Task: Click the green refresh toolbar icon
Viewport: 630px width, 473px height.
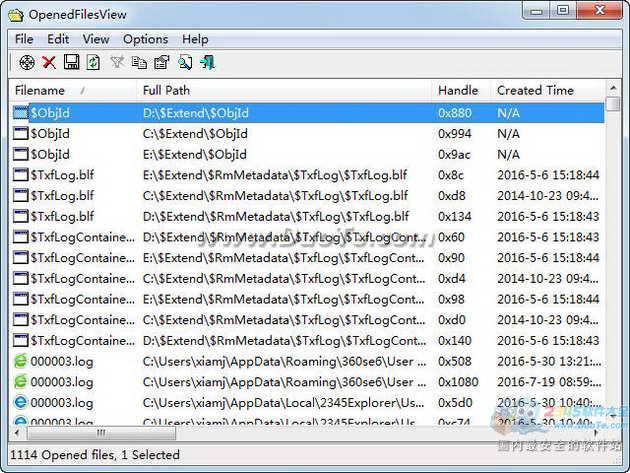Action: point(93,62)
